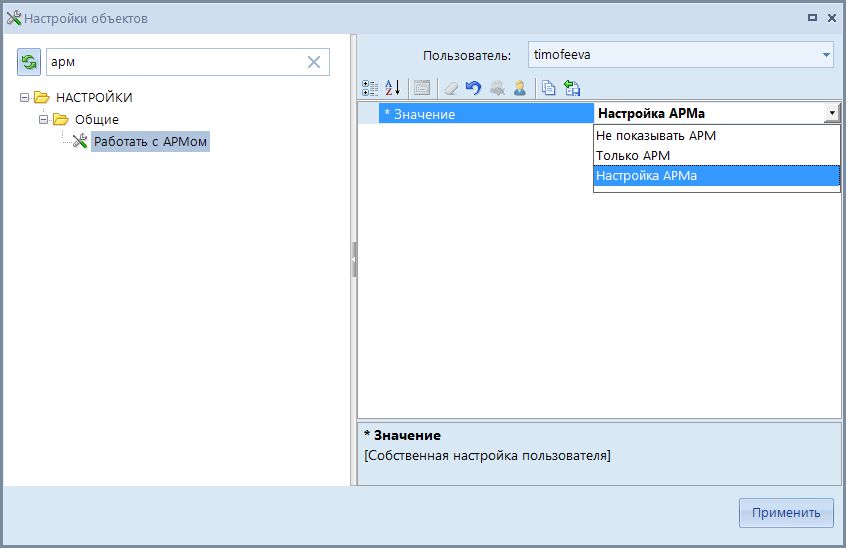Select 'Не показывать АРМ' option
The width and height of the screenshot is (846, 548).
point(656,136)
